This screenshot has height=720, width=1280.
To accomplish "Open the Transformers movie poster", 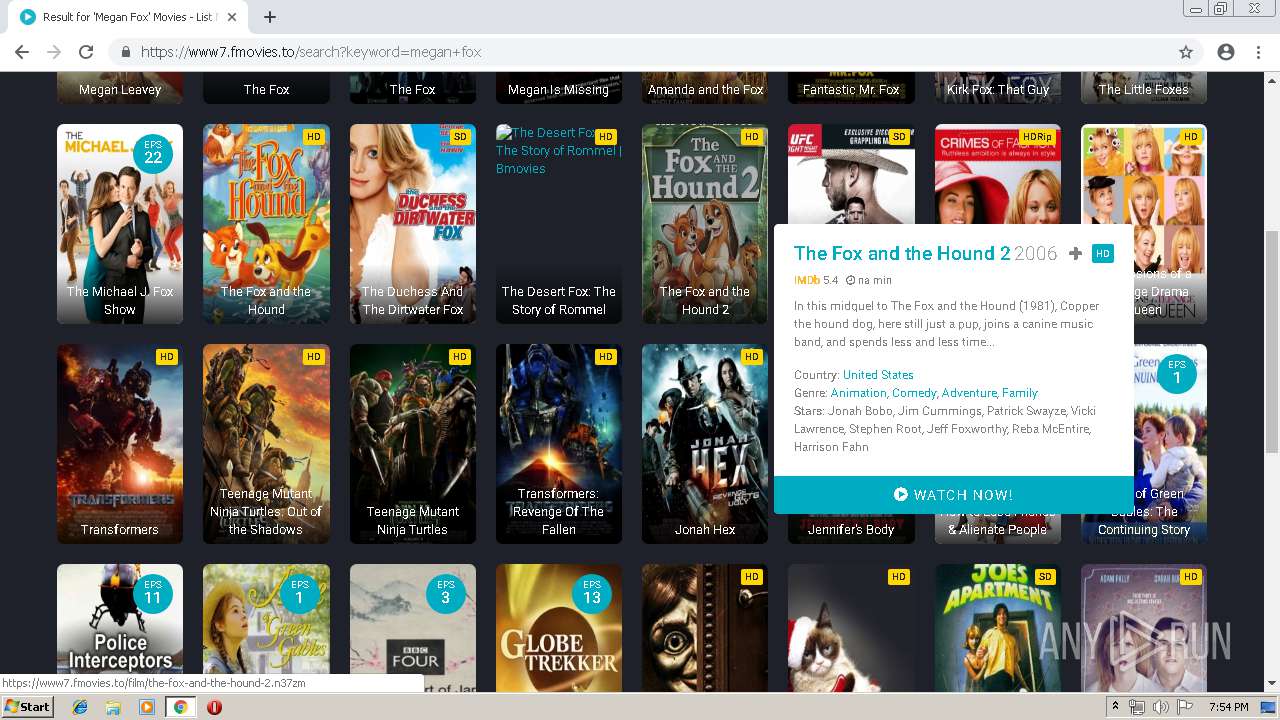I will click(x=120, y=444).
